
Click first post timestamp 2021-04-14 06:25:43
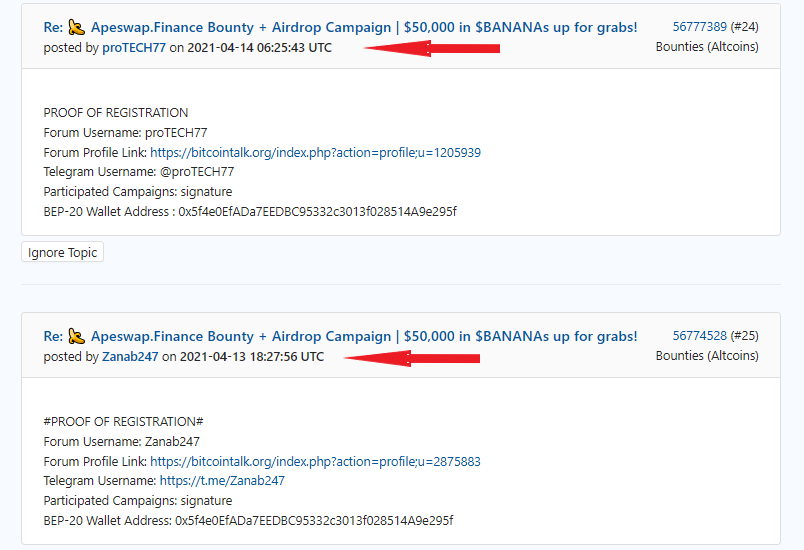(259, 48)
